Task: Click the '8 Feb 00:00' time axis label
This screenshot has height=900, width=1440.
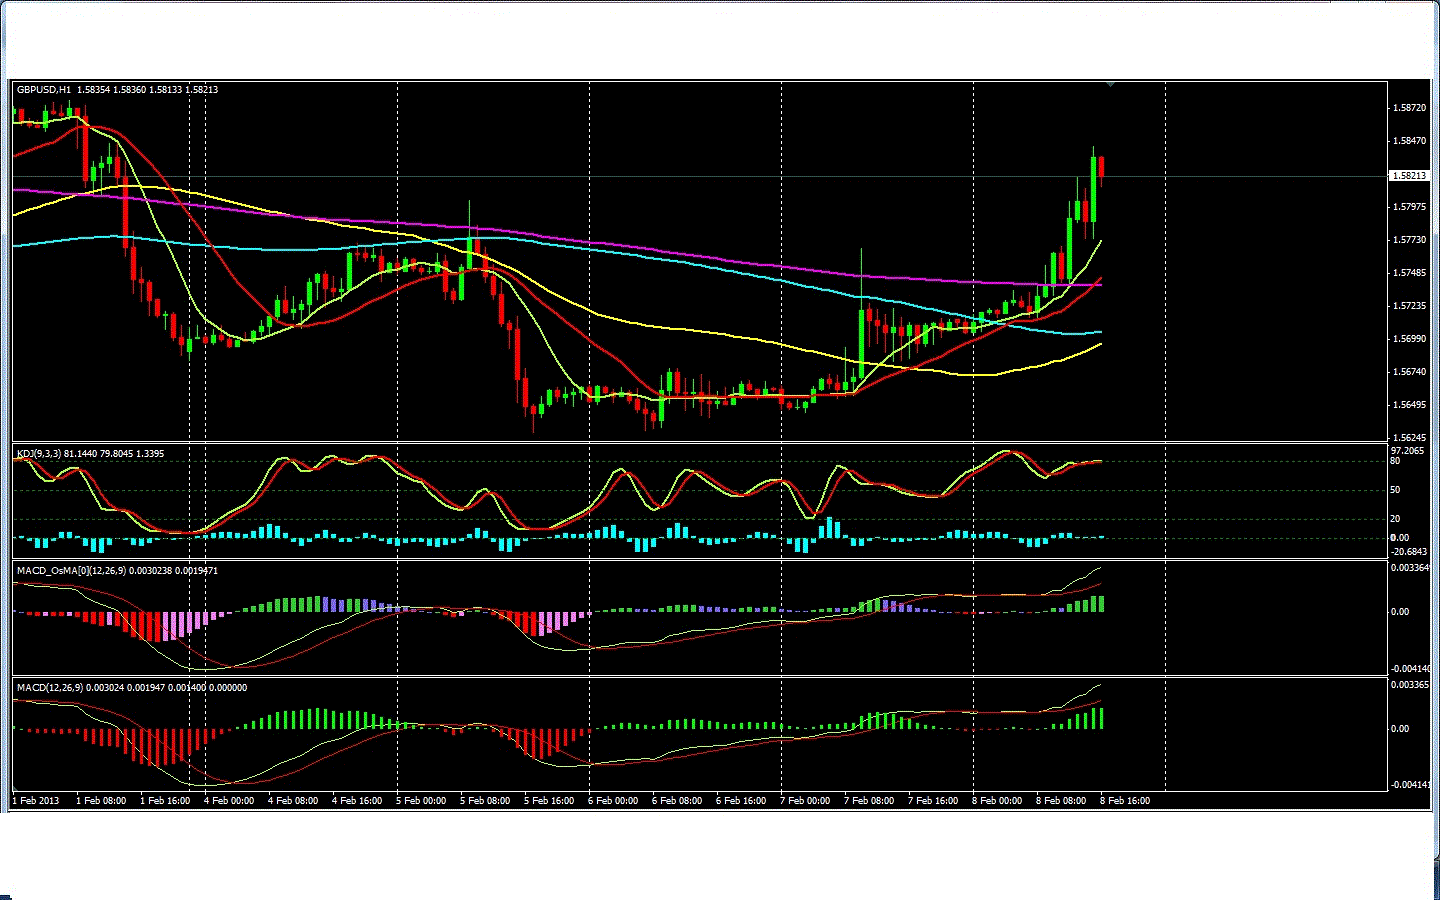Action: point(997,801)
